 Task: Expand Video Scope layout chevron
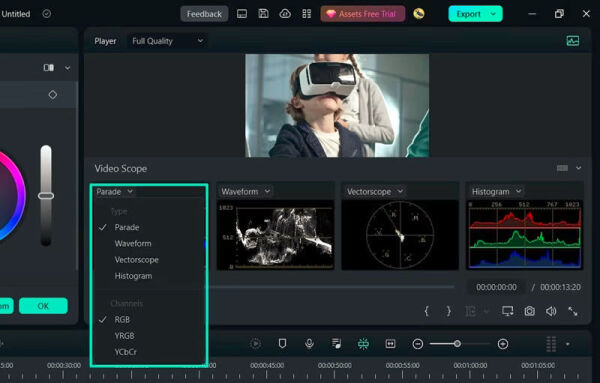pos(579,168)
